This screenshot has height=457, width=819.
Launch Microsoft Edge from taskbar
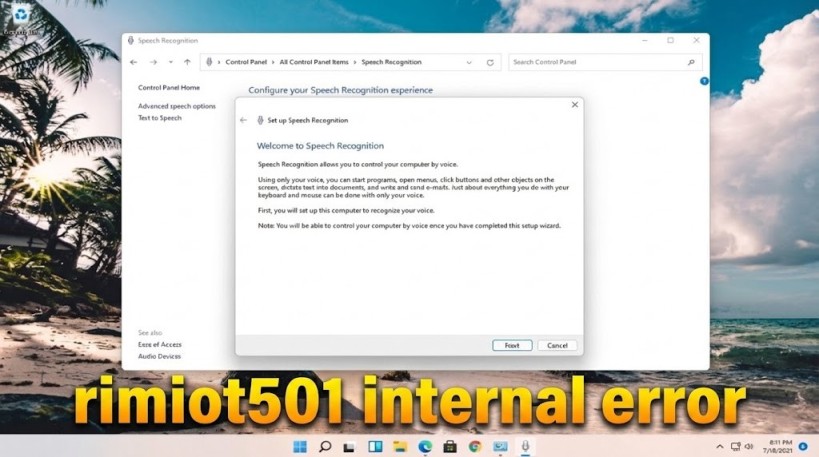pos(425,447)
